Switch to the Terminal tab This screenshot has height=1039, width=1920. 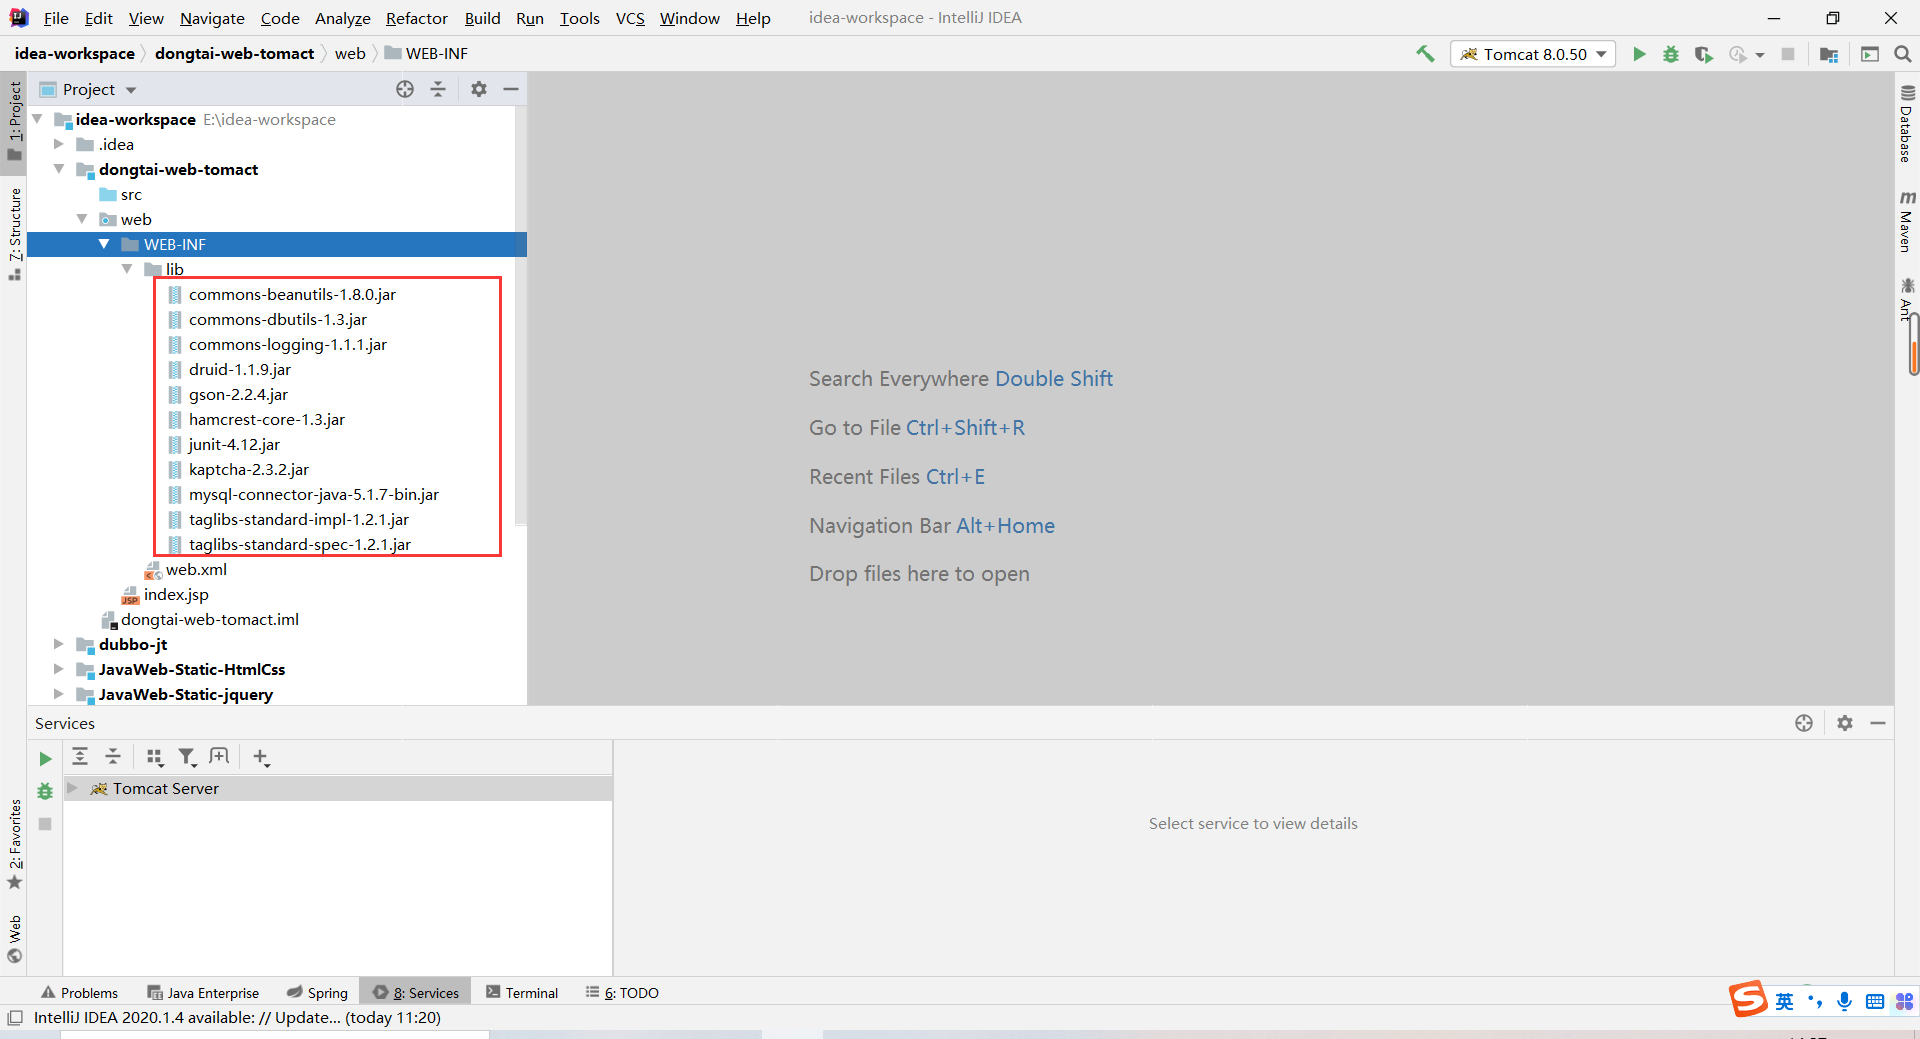(x=521, y=992)
